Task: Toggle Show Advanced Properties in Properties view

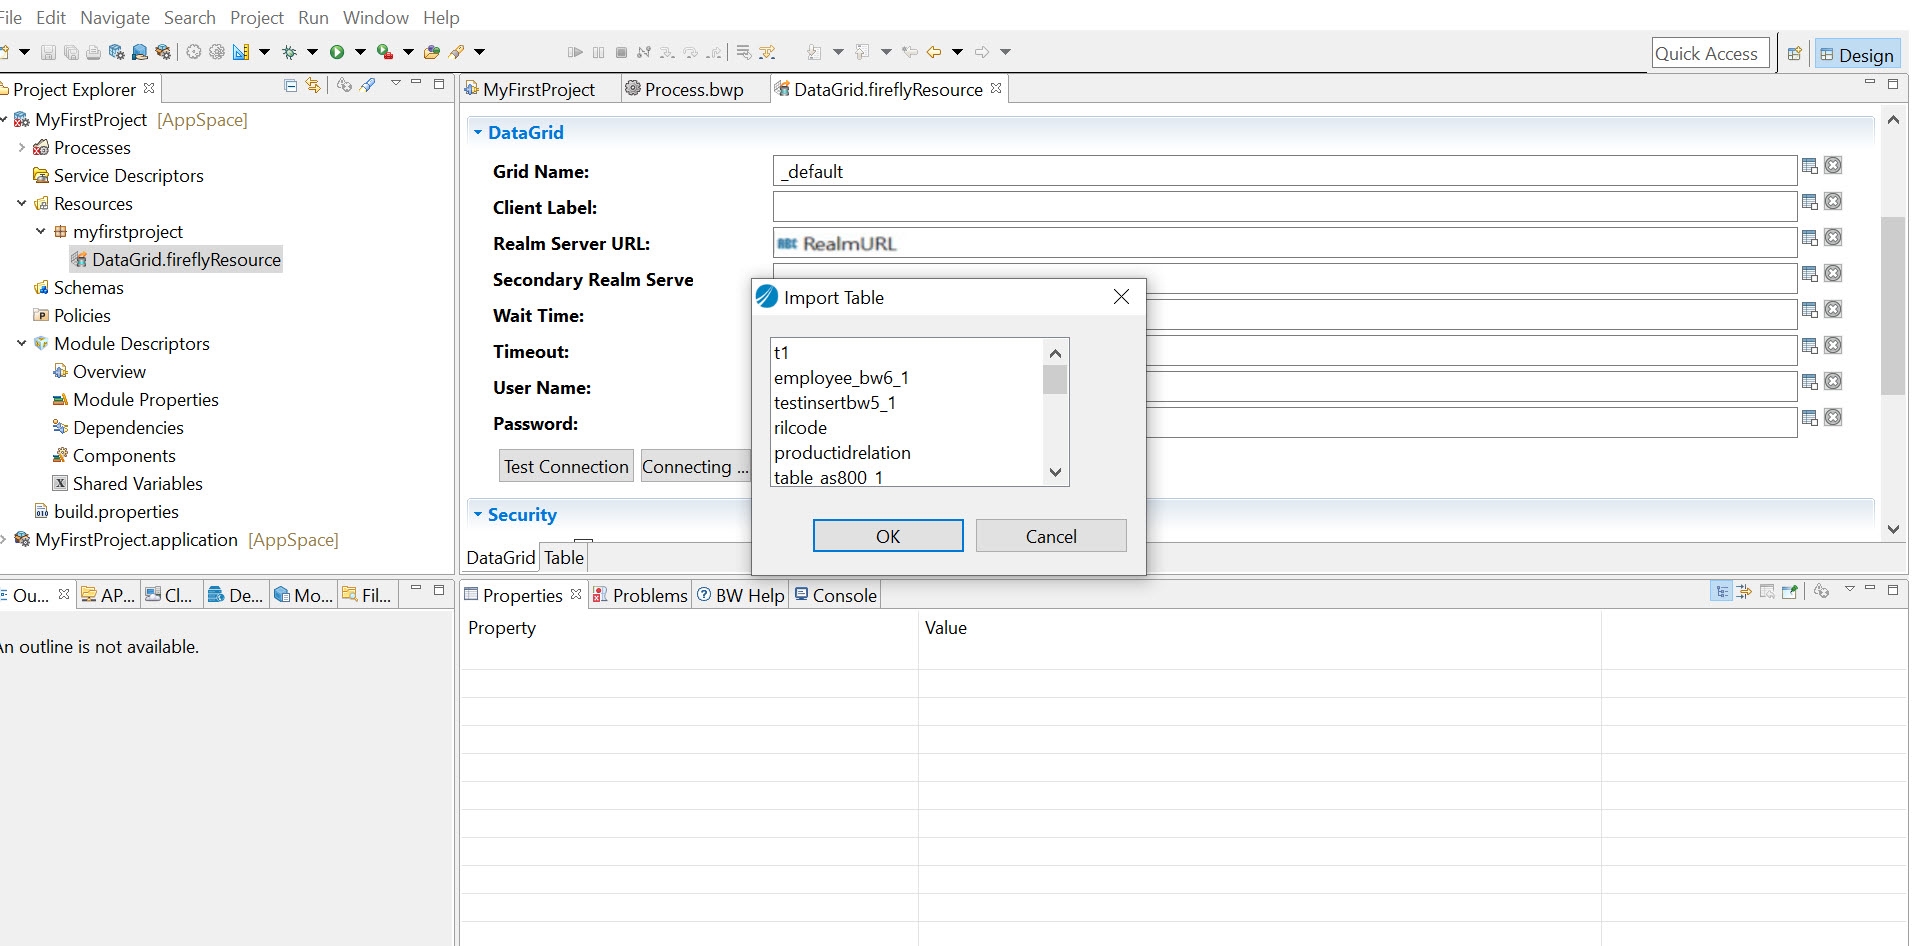Action: pos(1744,592)
